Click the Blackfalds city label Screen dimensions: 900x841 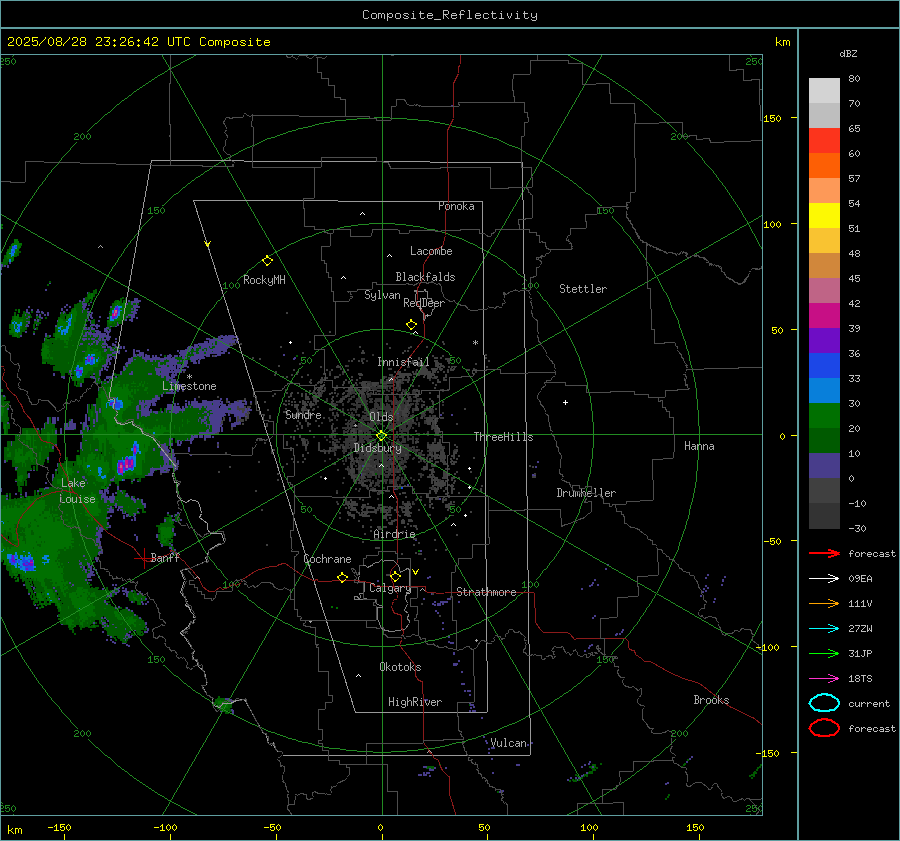[x=425, y=277]
